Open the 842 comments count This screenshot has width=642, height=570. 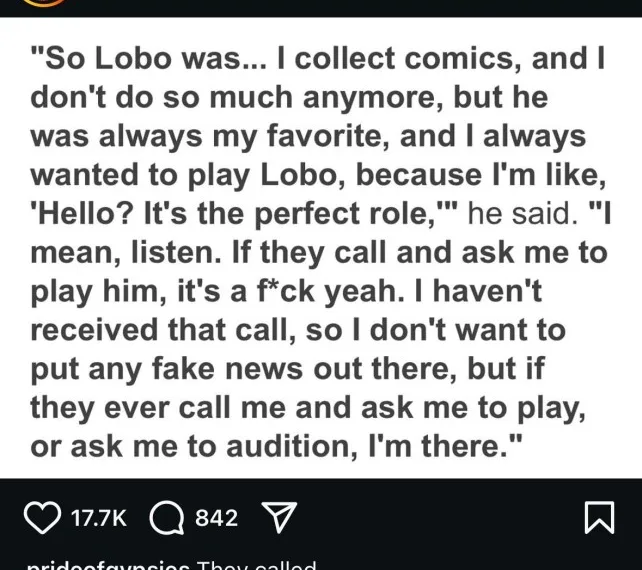216,518
